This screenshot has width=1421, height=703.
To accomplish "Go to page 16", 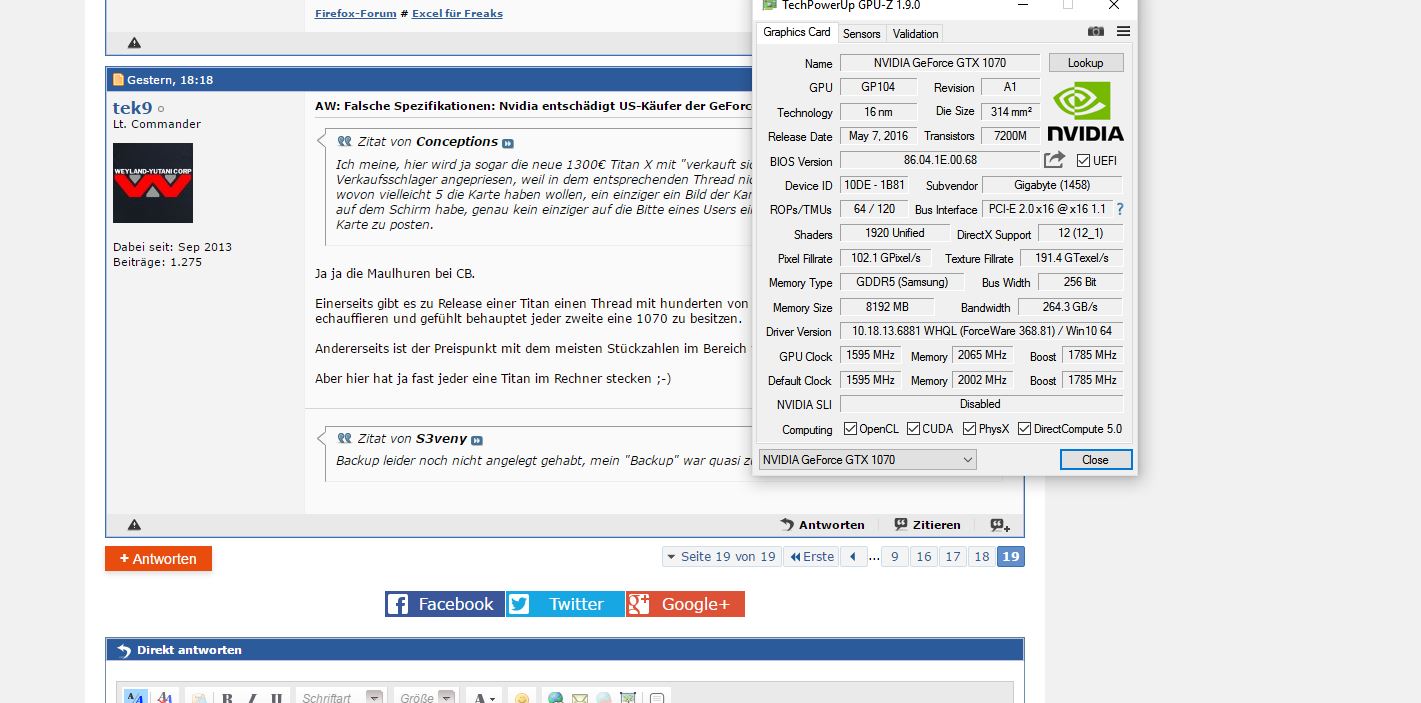I will point(923,557).
